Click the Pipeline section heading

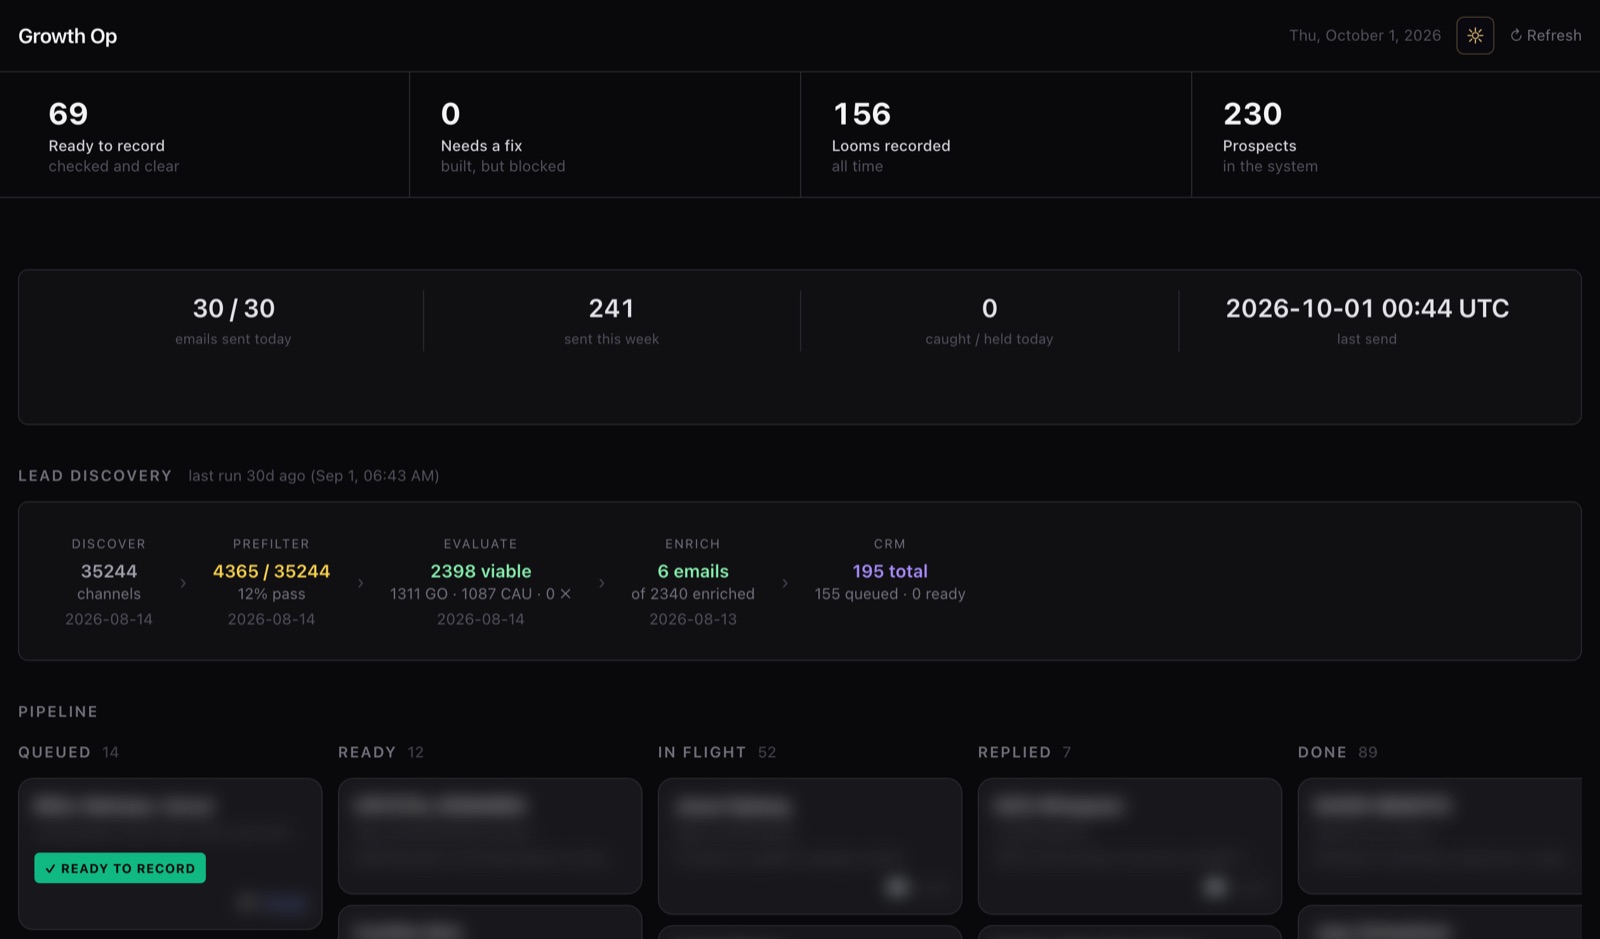coord(58,712)
